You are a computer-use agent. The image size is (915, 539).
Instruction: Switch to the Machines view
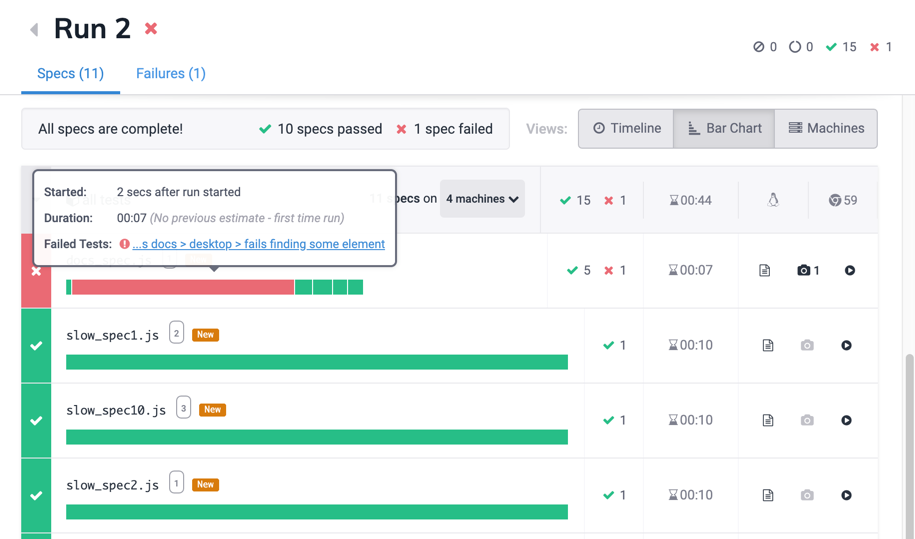[826, 128]
